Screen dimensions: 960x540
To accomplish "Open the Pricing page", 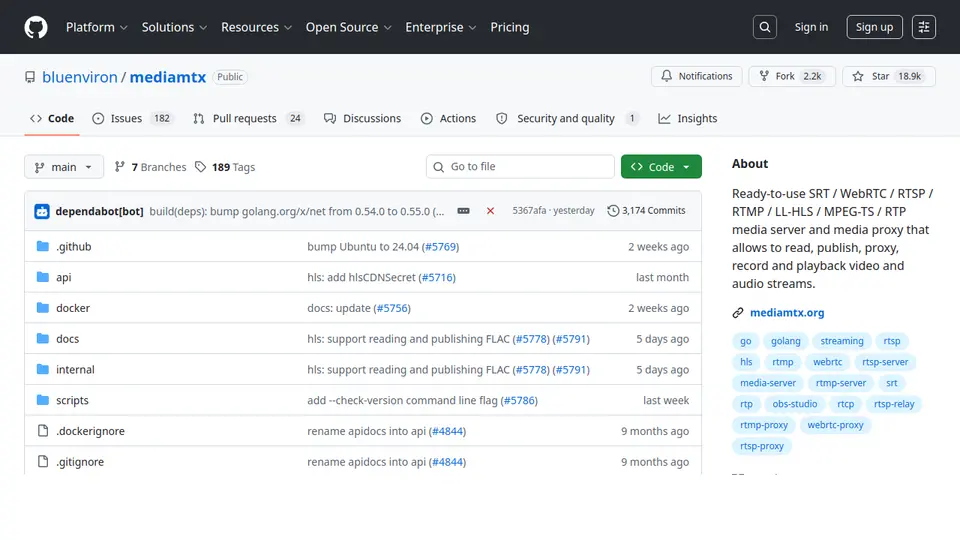I will pyautogui.click(x=509, y=27).
